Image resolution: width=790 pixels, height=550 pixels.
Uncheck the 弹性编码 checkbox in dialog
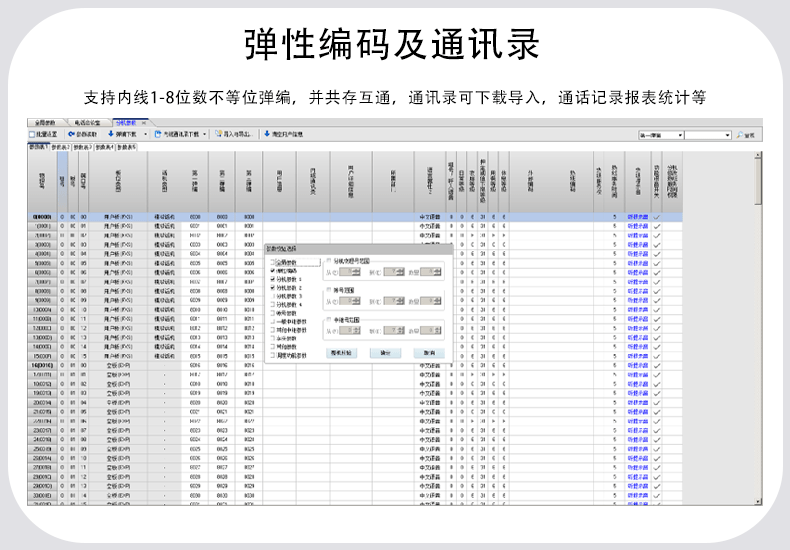tap(273, 271)
